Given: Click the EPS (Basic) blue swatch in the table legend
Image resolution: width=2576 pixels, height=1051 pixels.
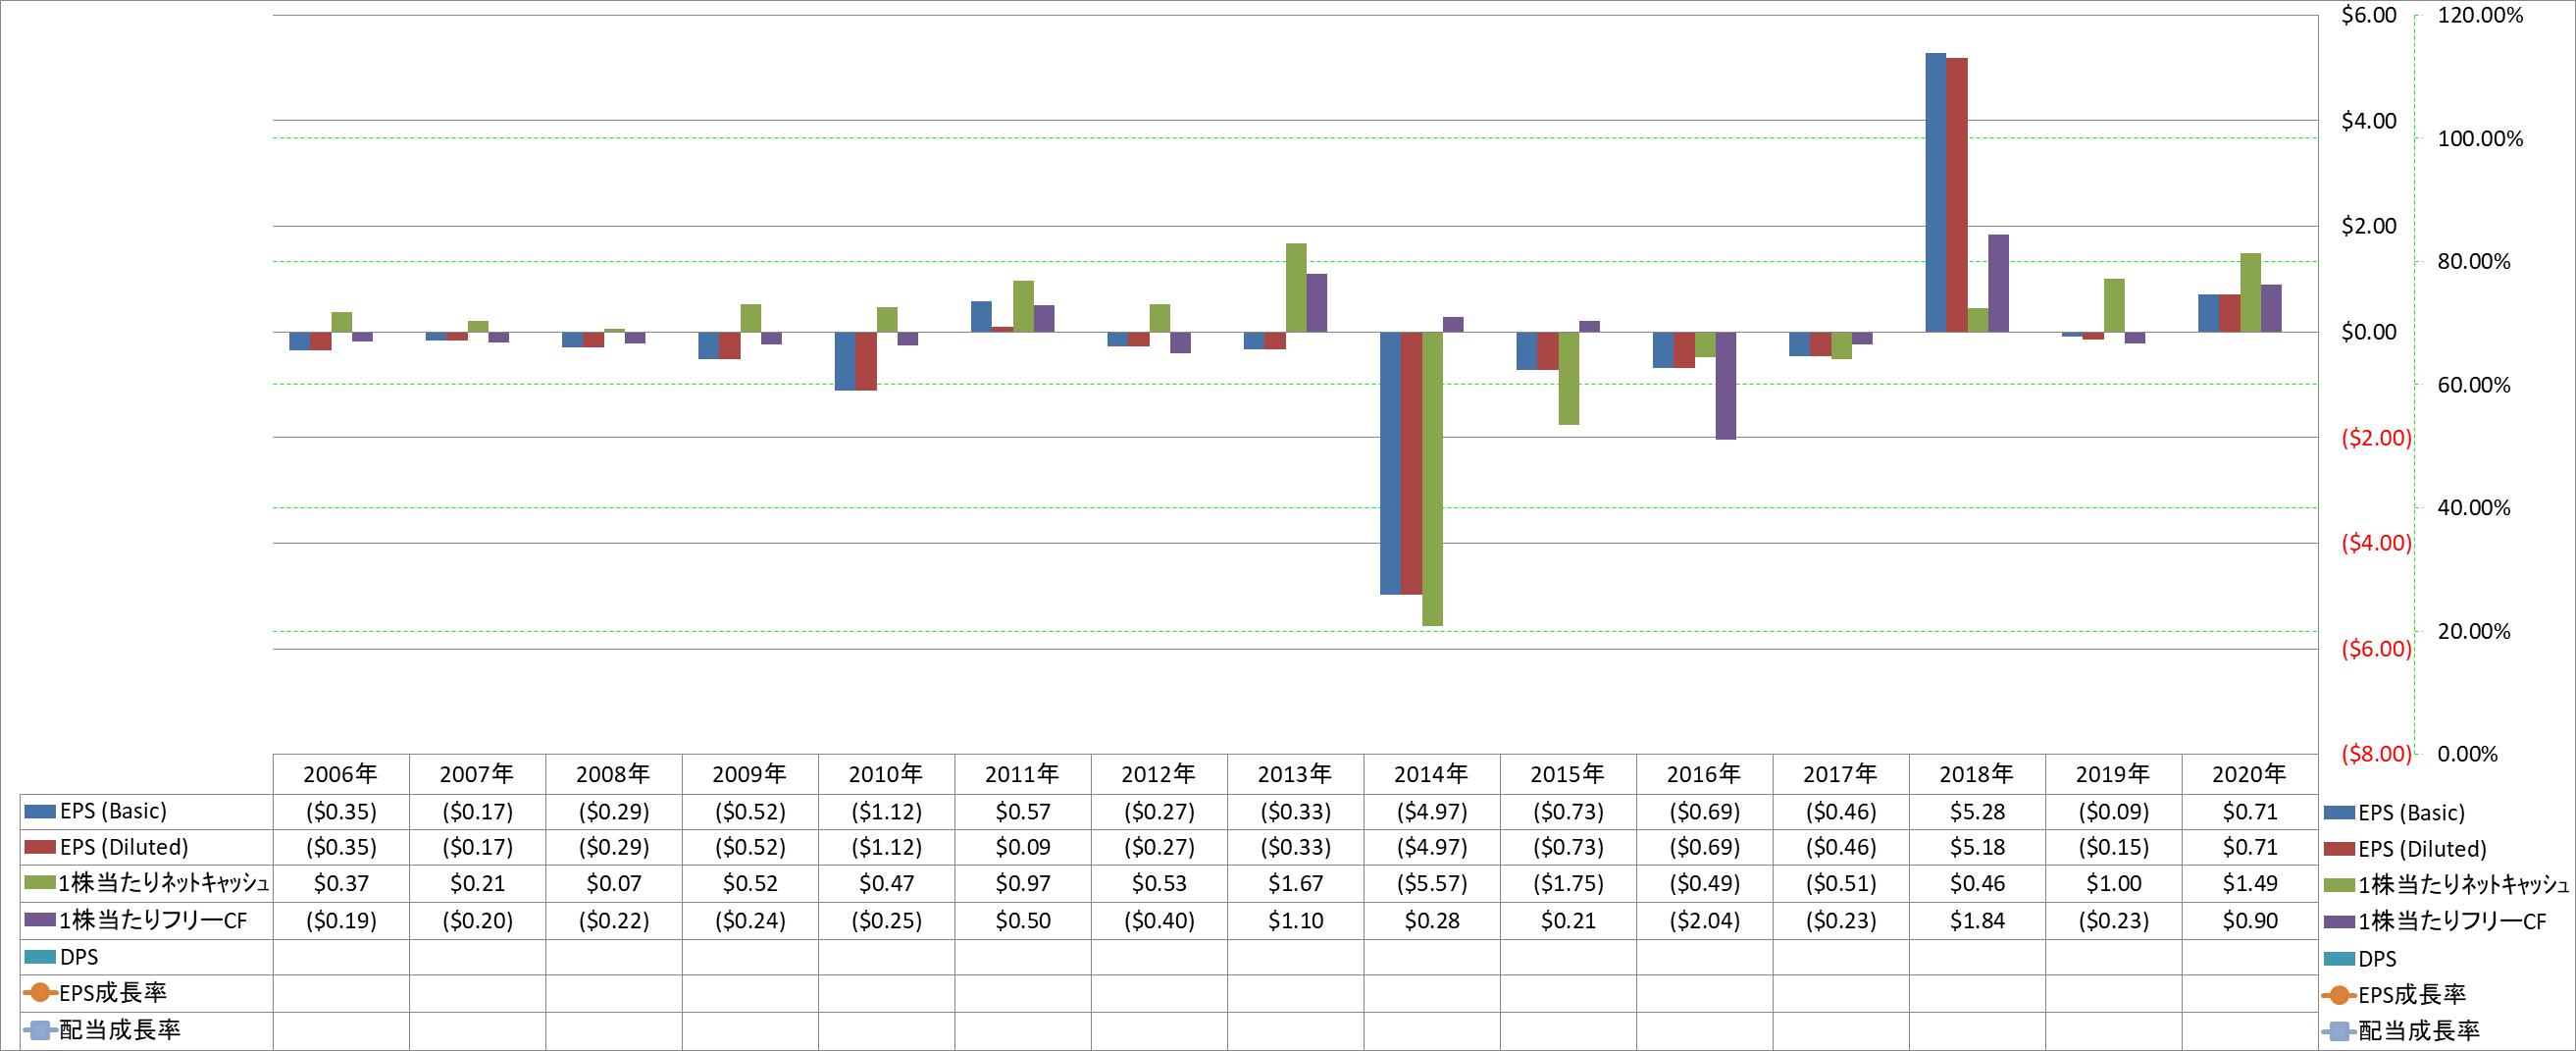Looking at the screenshot, I should click(40, 811).
